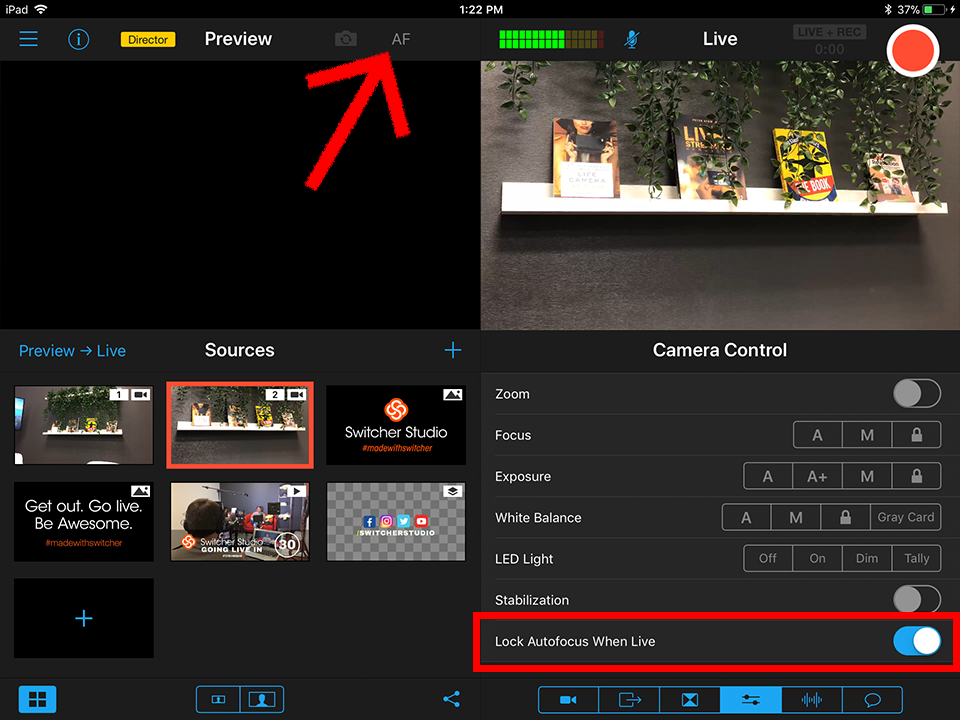
Task: Set White Balance to auto (A)
Action: pos(746,517)
